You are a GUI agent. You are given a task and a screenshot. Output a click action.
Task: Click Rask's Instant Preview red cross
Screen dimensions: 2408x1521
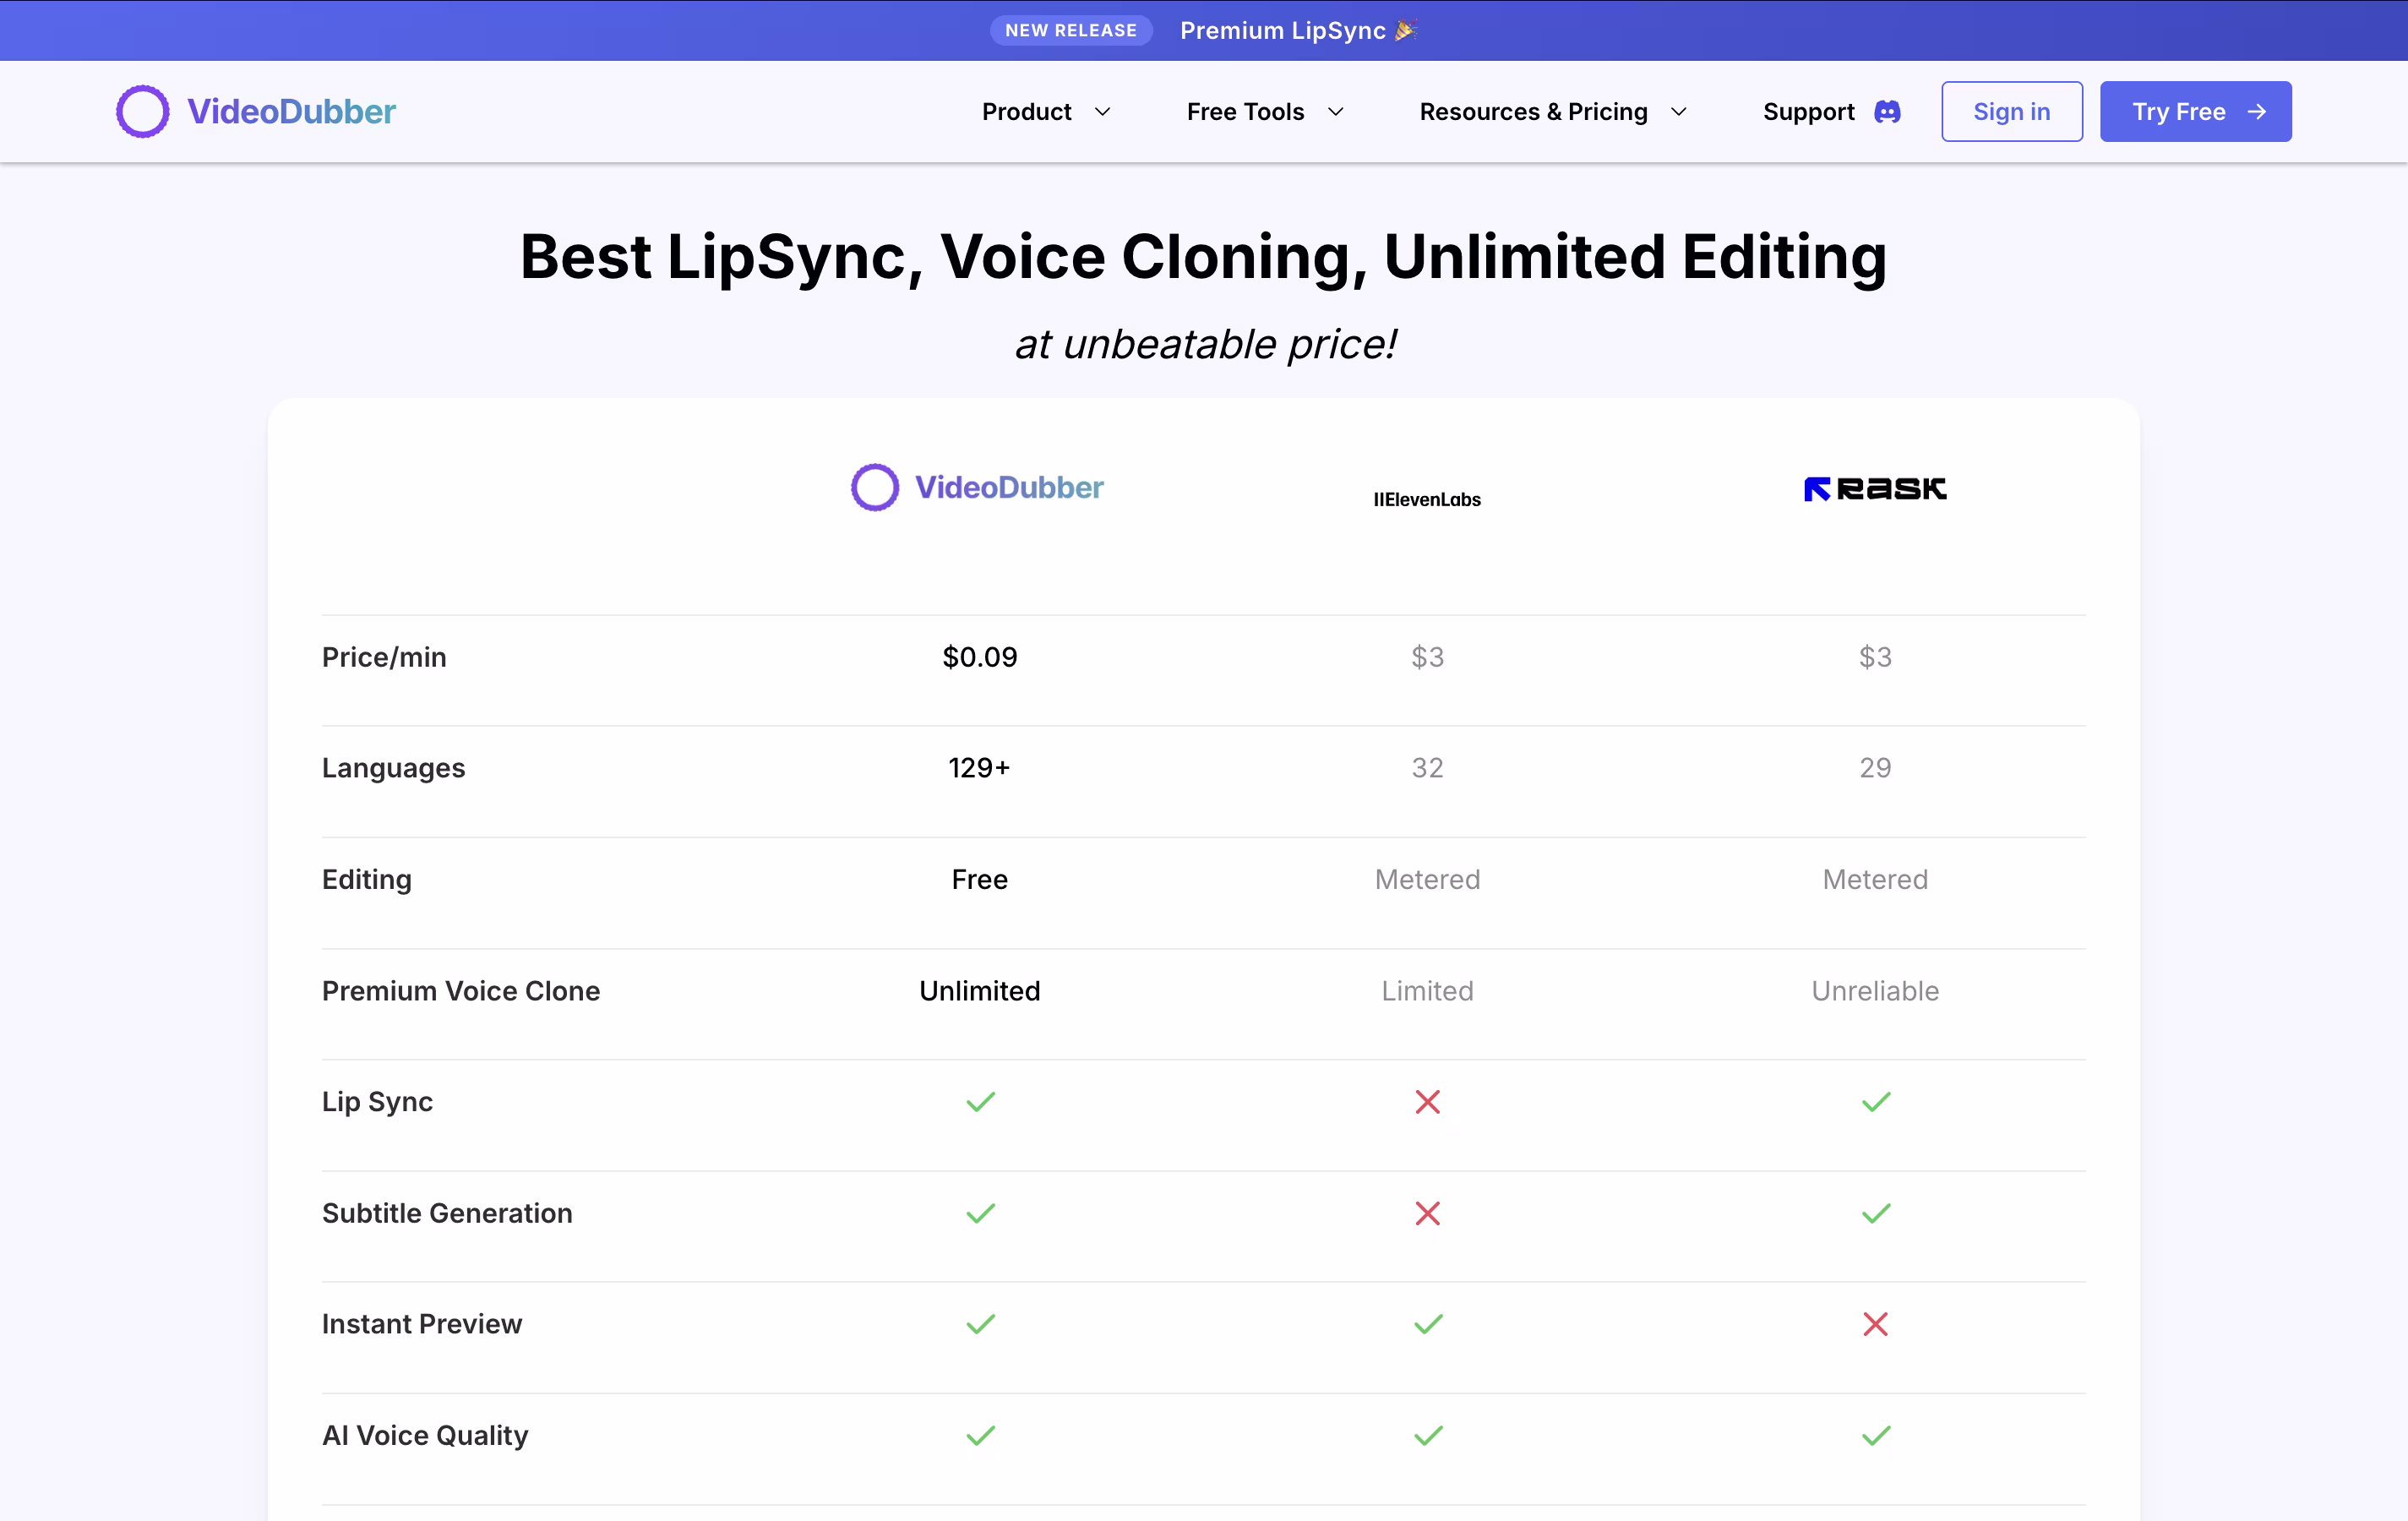coord(1875,1324)
